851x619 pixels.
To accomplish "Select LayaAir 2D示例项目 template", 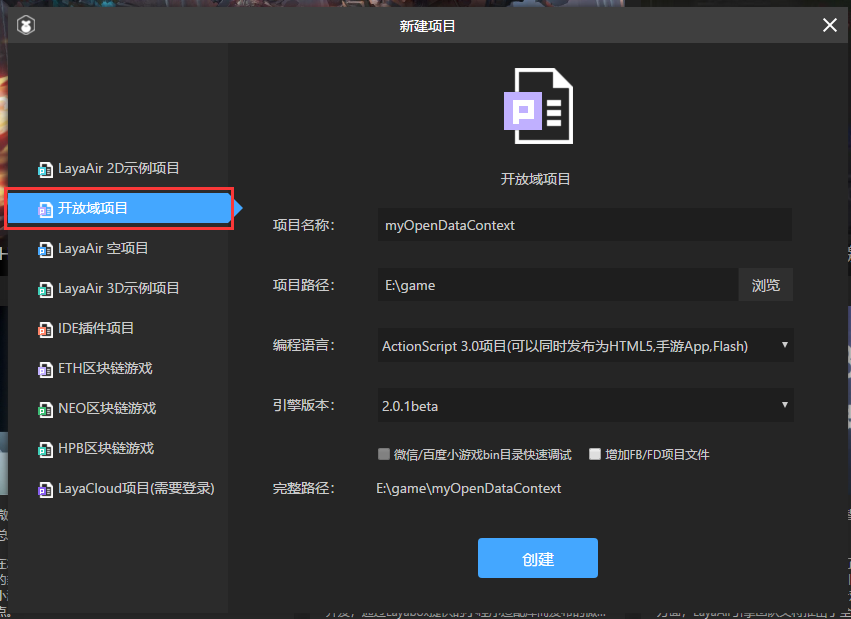I will point(118,168).
